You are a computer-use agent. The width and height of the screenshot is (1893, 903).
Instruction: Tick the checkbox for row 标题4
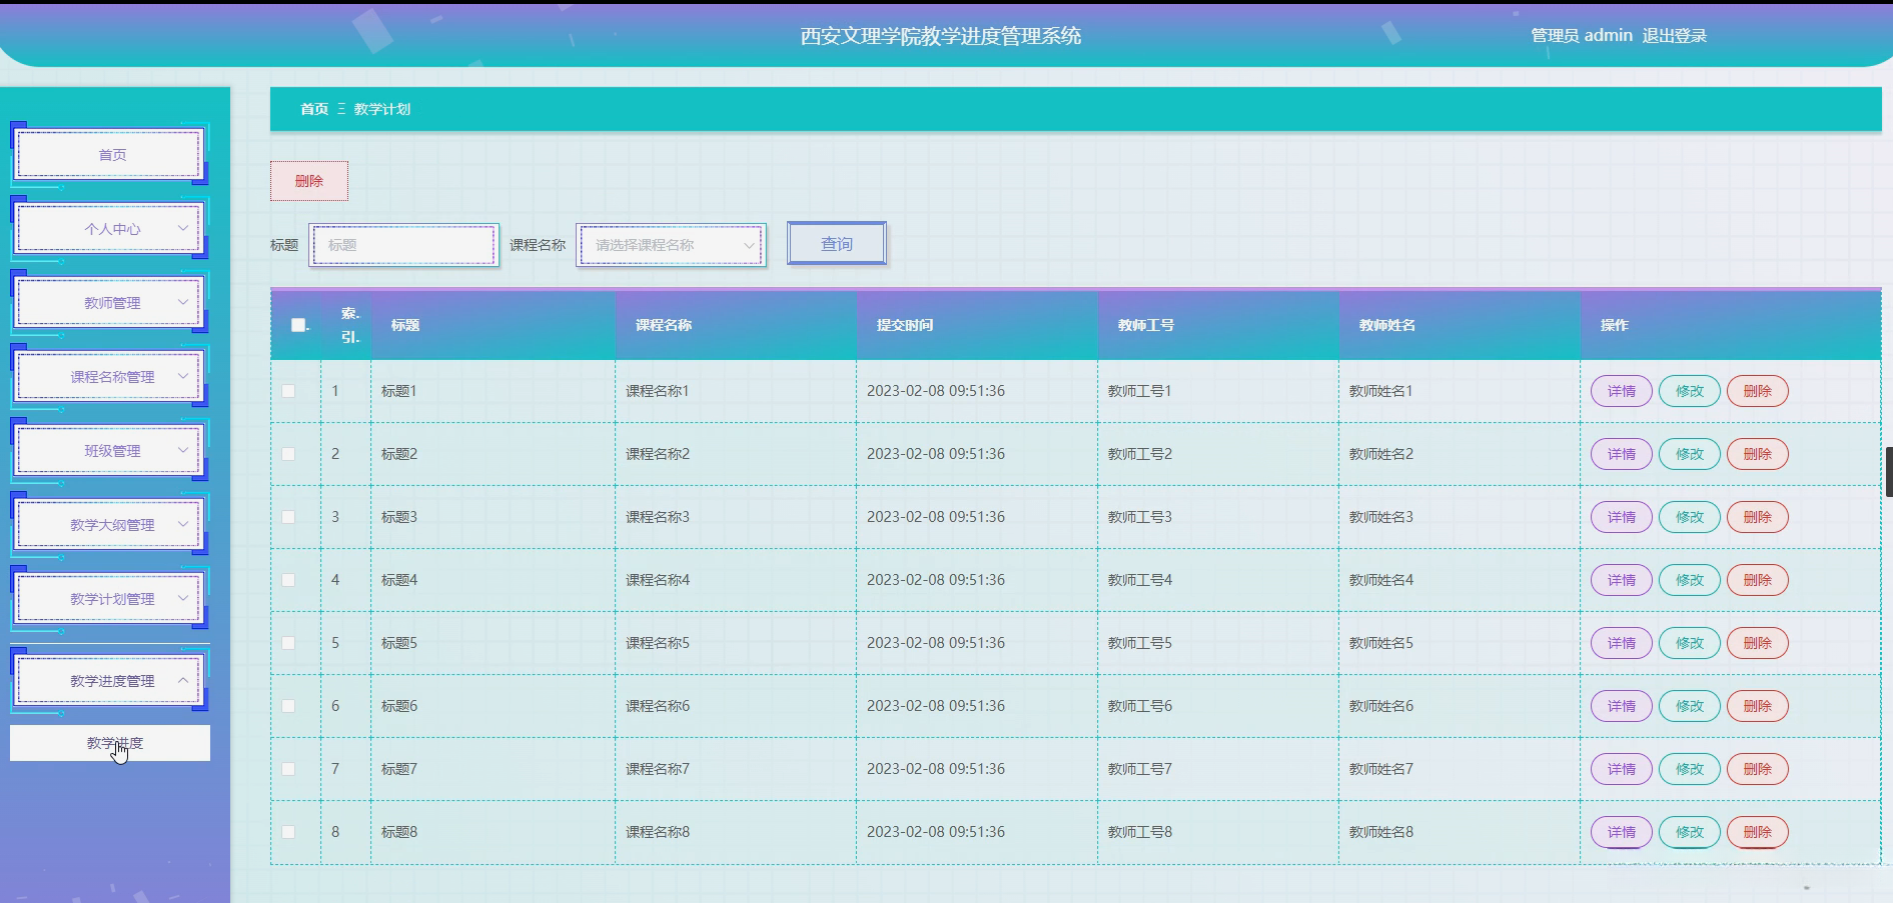tap(288, 580)
